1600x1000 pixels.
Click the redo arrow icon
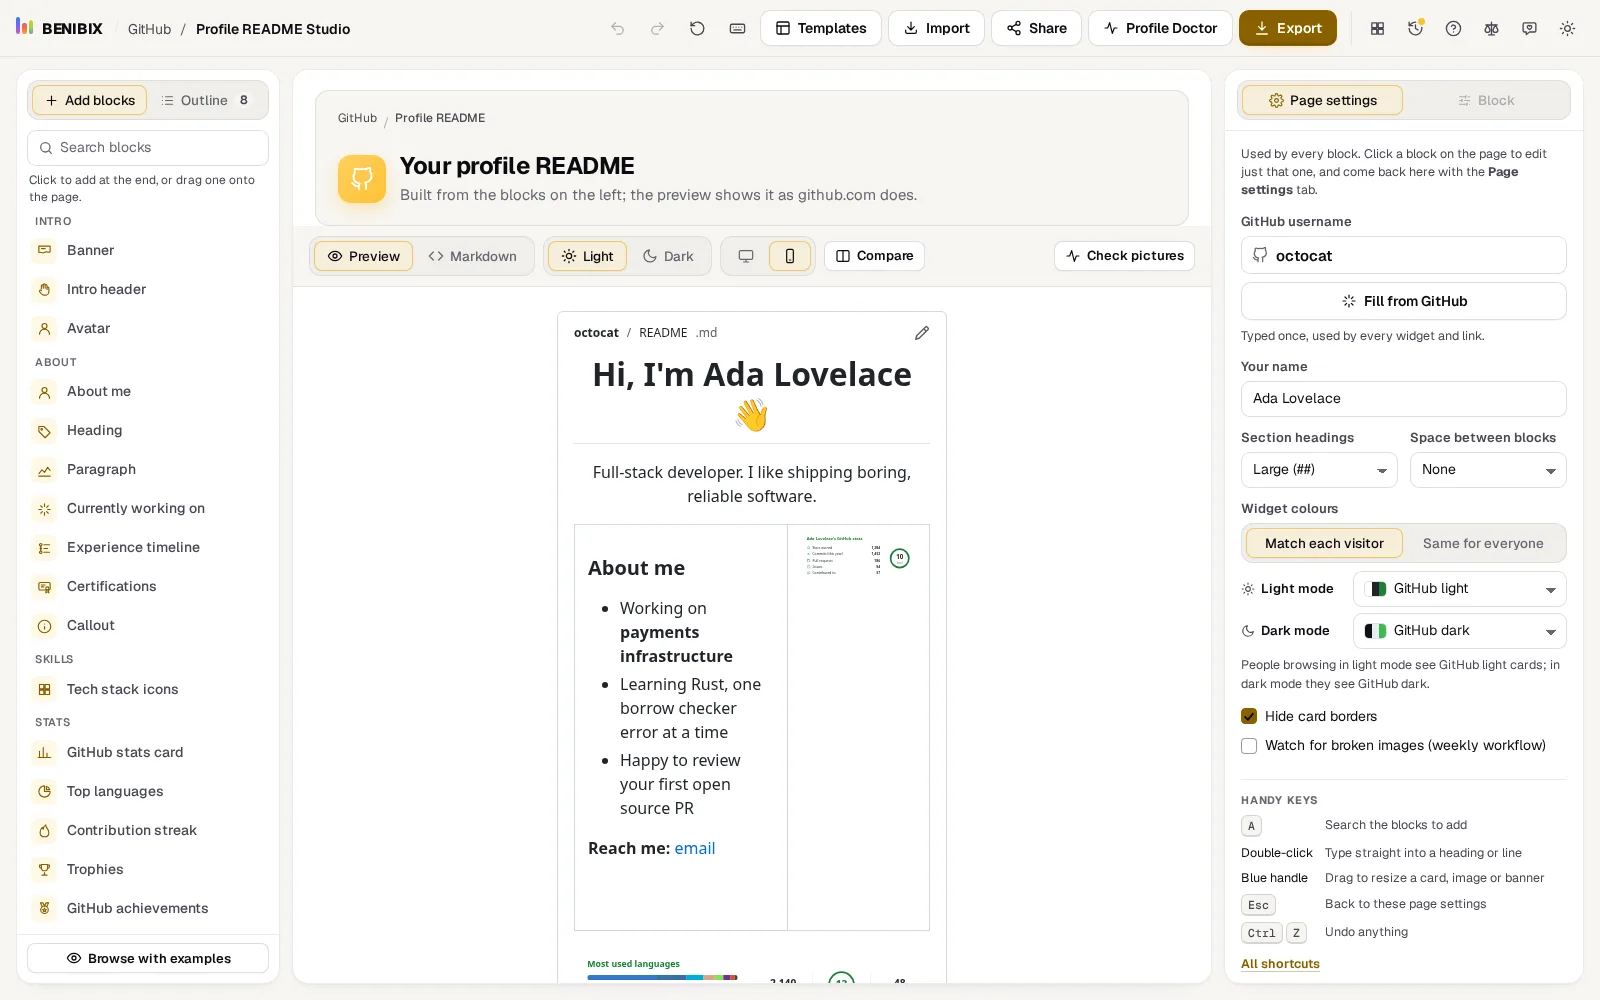[x=657, y=28]
